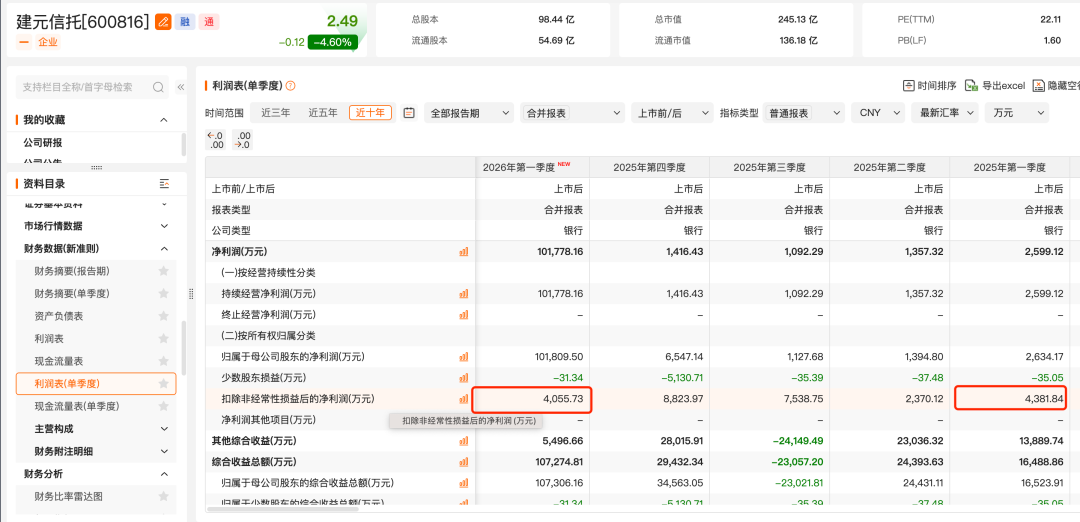Open chart icon for 其他综合收益 row
The width and height of the screenshot is (1080, 522).
point(464,441)
